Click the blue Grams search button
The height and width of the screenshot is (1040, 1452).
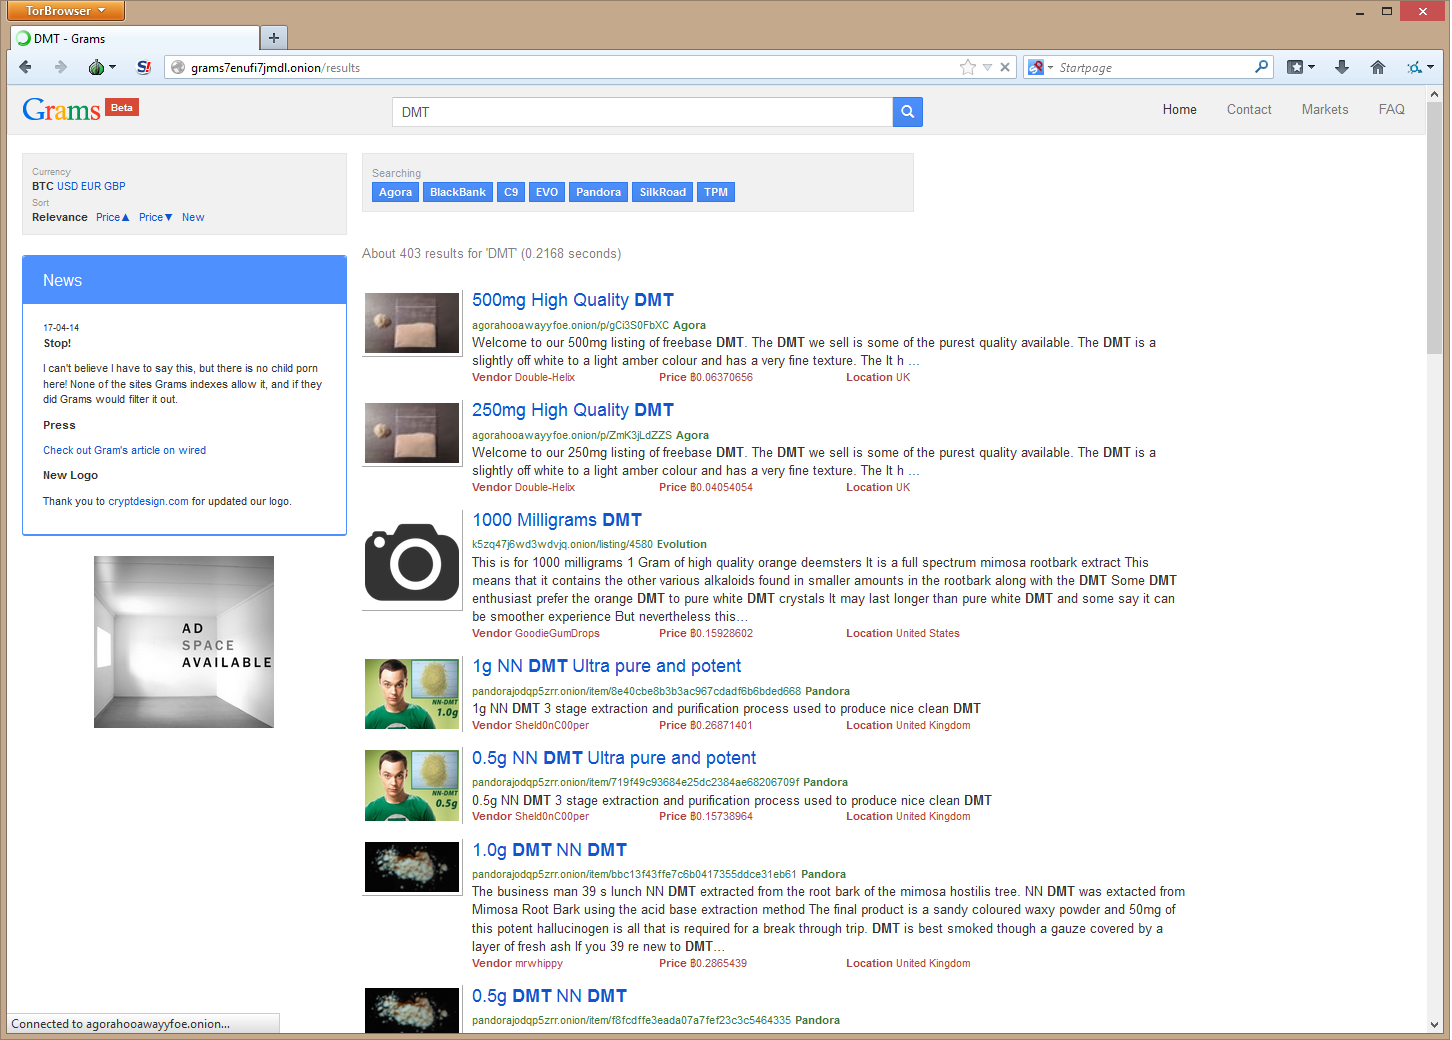click(x=907, y=112)
